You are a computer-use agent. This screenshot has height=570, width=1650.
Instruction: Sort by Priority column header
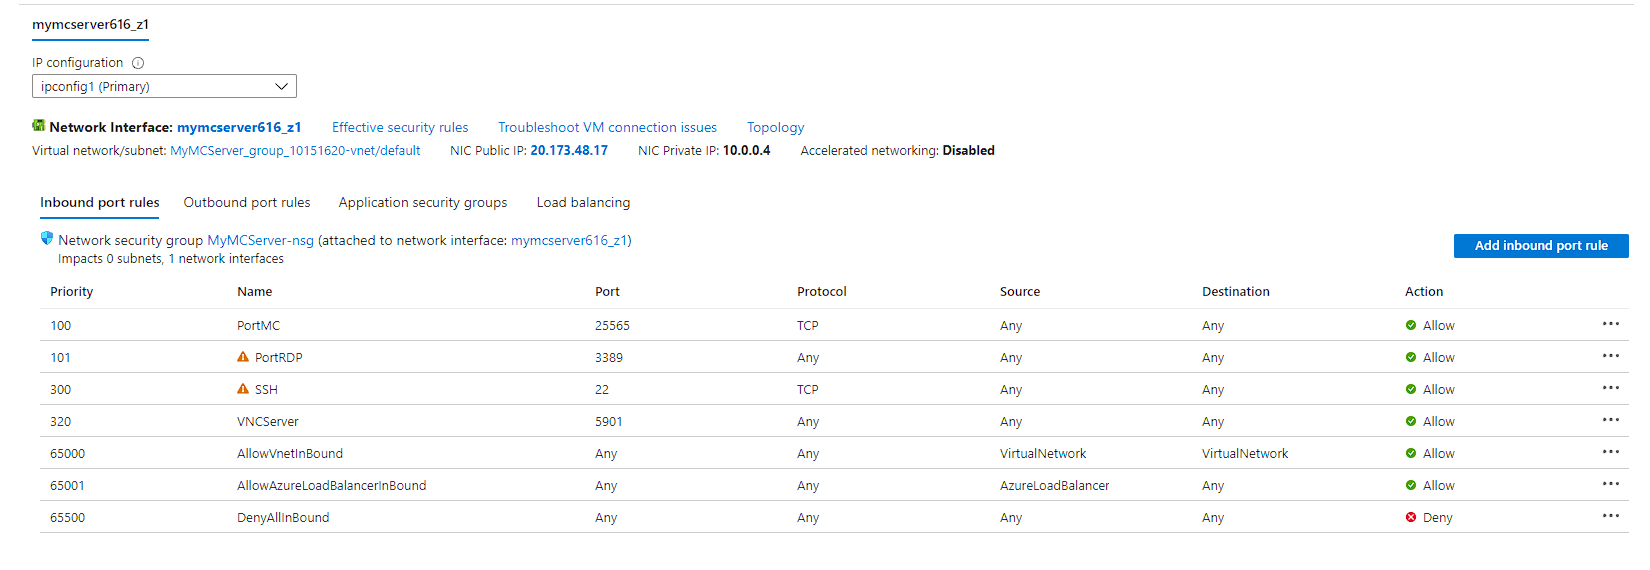point(71,291)
